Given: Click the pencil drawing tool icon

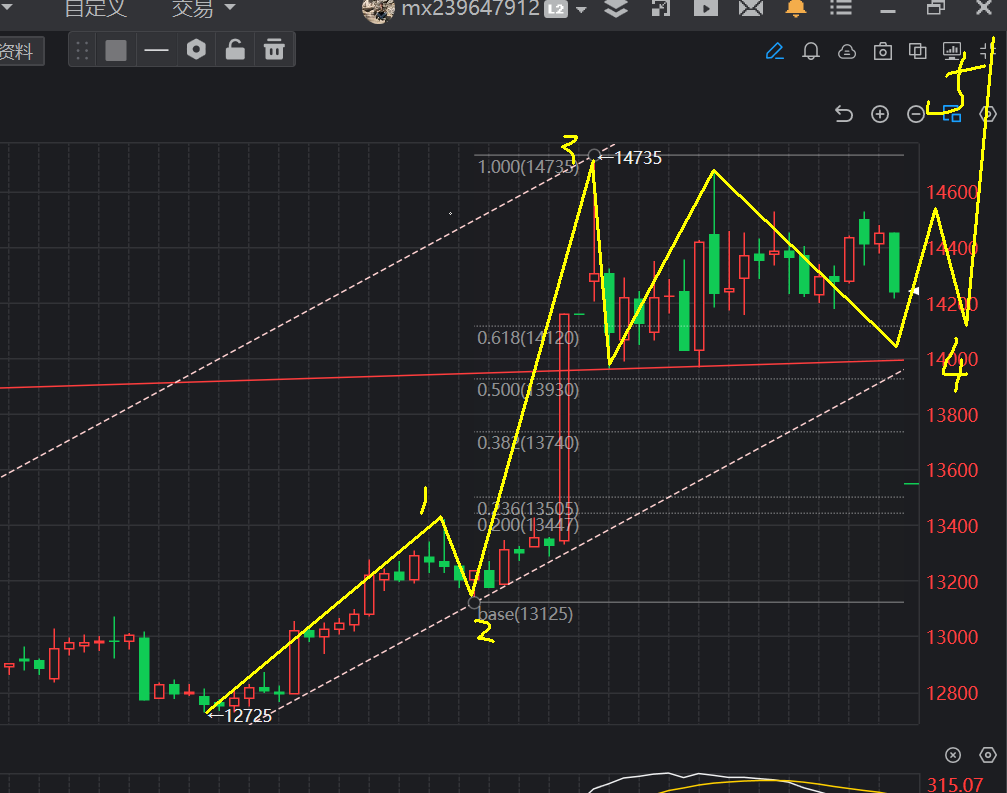Looking at the screenshot, I should [x=775, y=51].
